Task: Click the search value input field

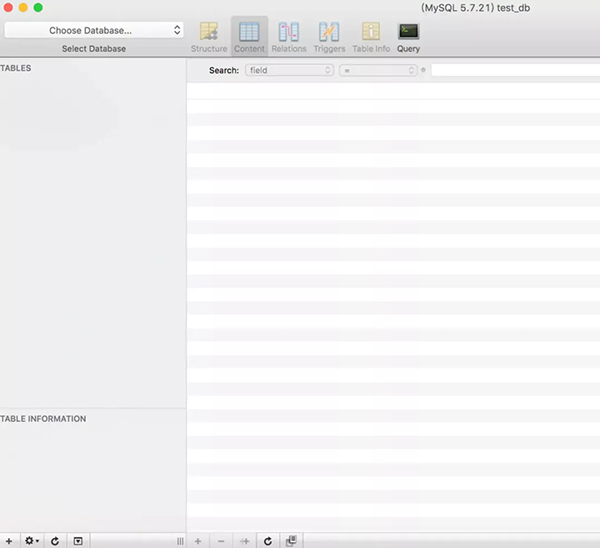Action: point(515,70)
